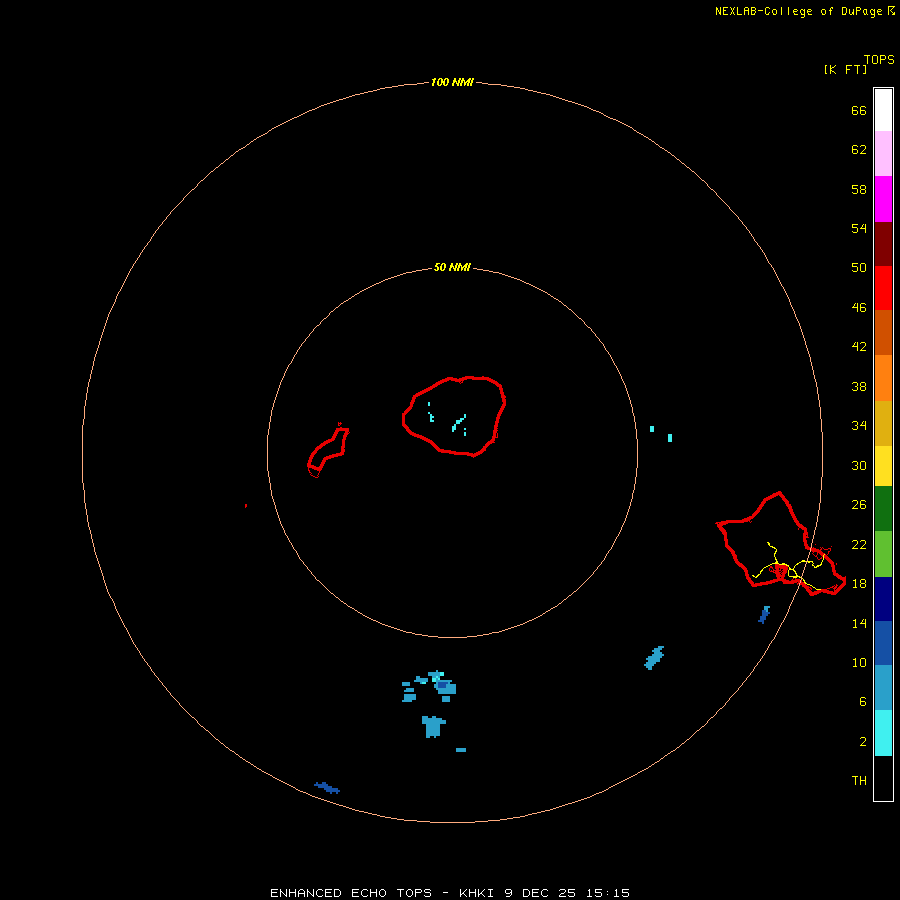Viewport: 900px width, 900px height.
Task: Click the legend value '26'
Action: tap(859, 505)
